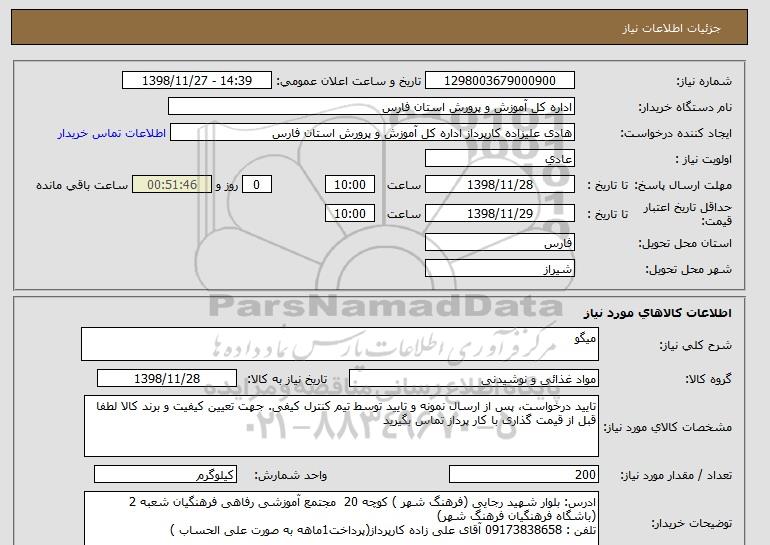The image size is (770, 545).
Task: Click the days remaining field showing 0
Action: (x=256, y=185)
